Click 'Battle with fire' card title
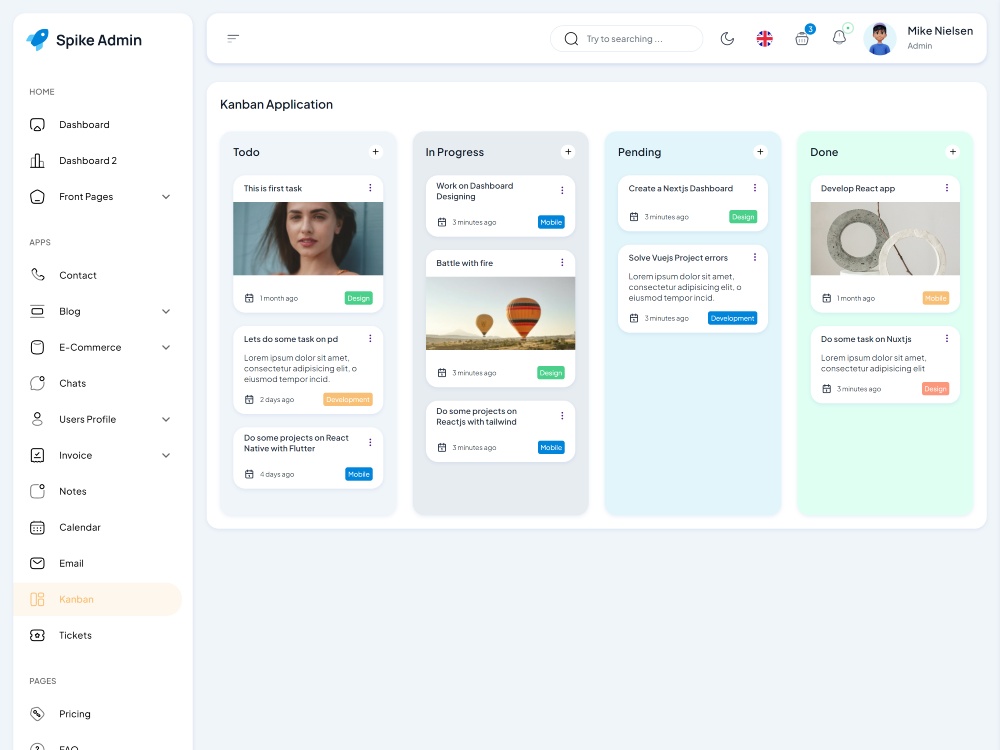 click(x=464, y=263)
